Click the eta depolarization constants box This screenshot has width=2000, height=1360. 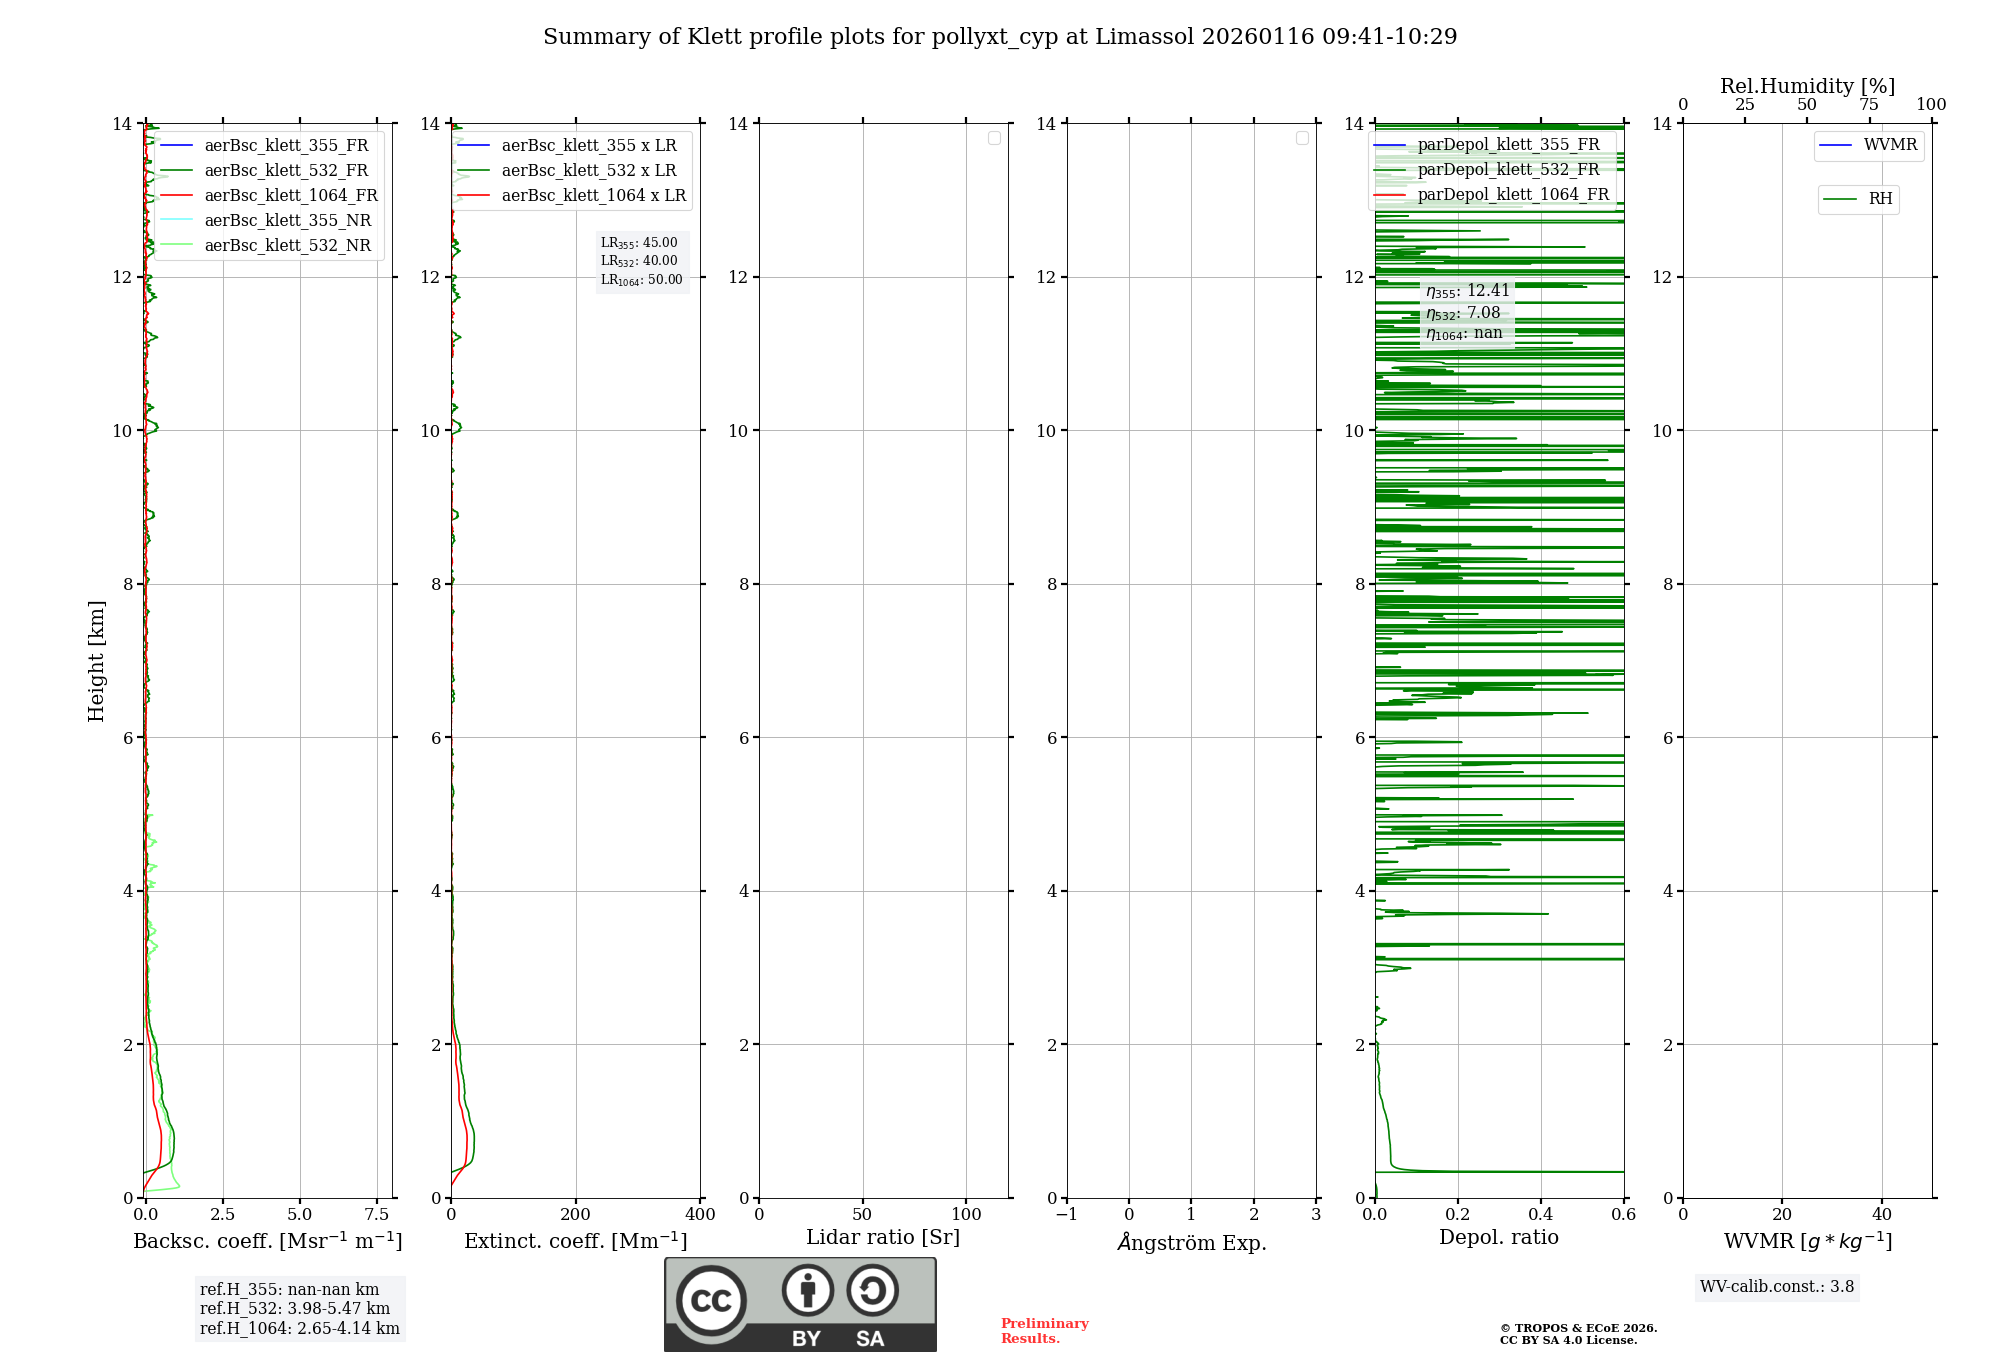[1466, 312]
